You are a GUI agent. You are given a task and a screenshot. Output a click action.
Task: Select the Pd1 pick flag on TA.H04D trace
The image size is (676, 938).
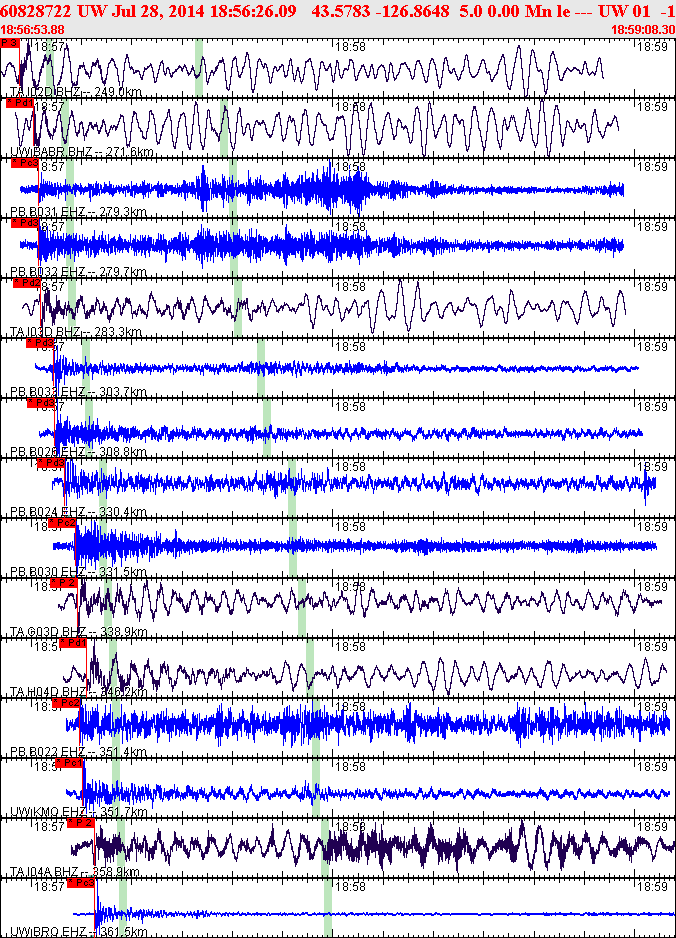pos(73,642)
